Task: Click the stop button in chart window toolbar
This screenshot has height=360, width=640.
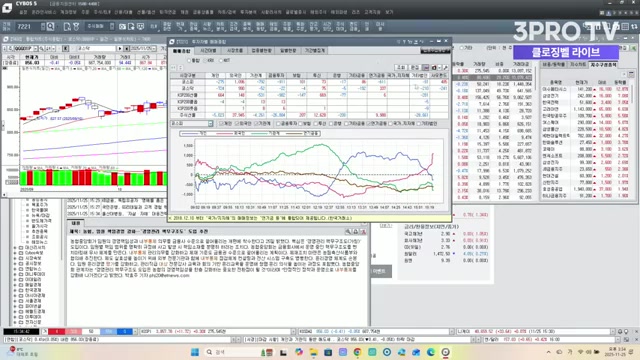Action: (x=127, y=48)
